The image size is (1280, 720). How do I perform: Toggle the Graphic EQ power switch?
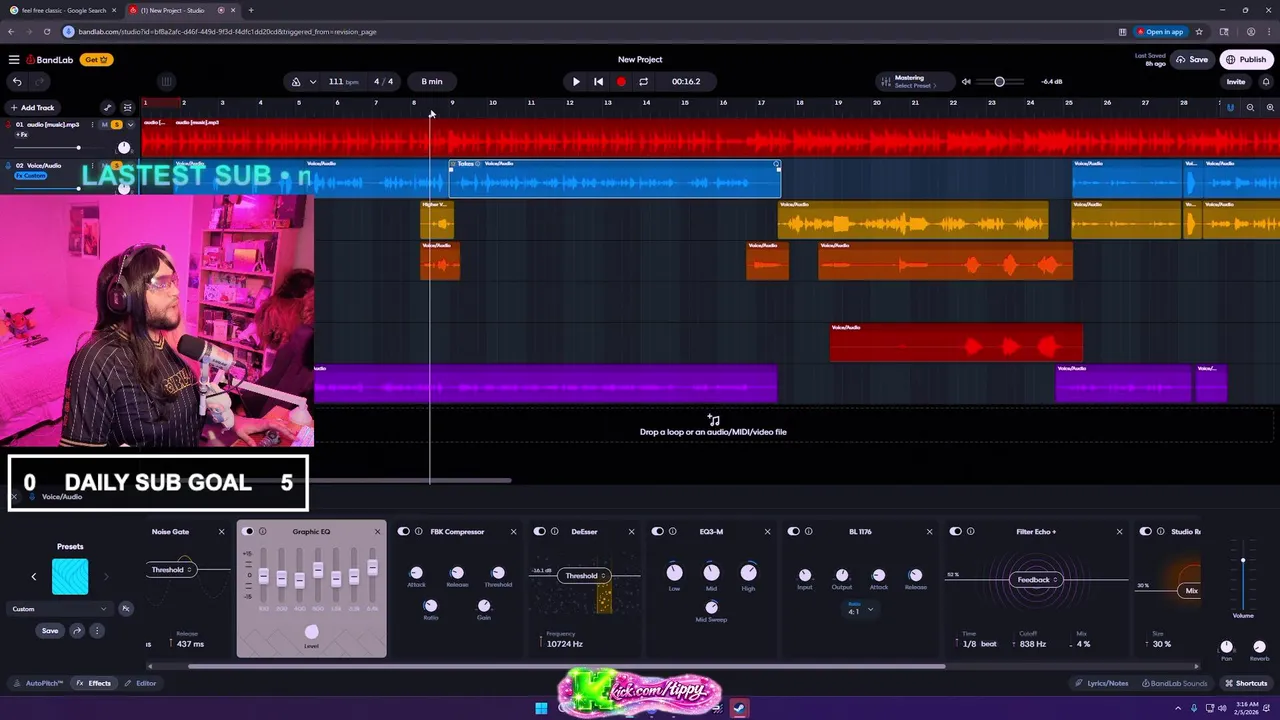(249, 532)
